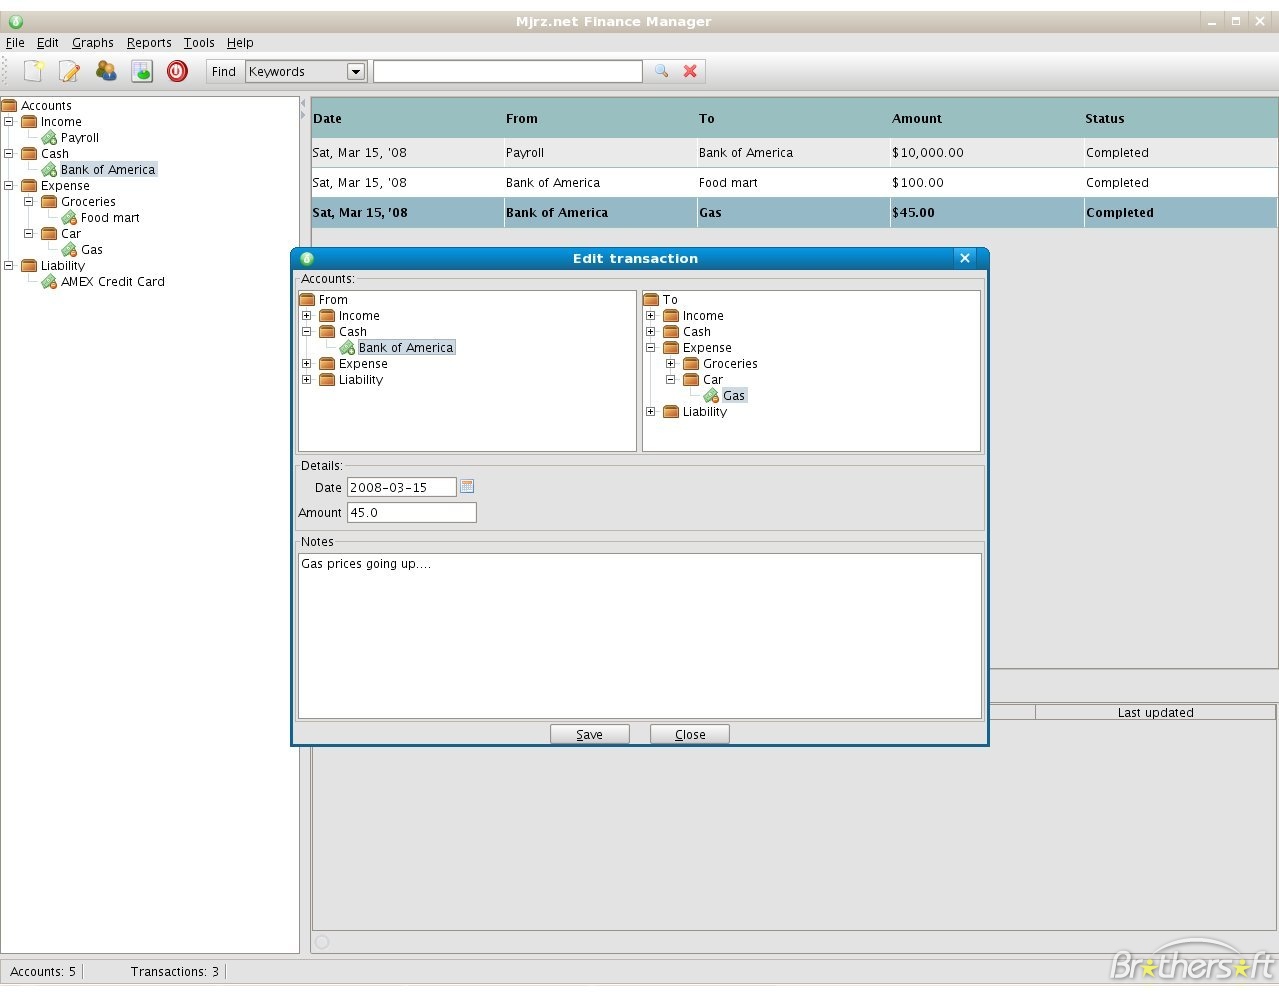Click the Last updated column header
The image size is (1279, 997).
1156,712
